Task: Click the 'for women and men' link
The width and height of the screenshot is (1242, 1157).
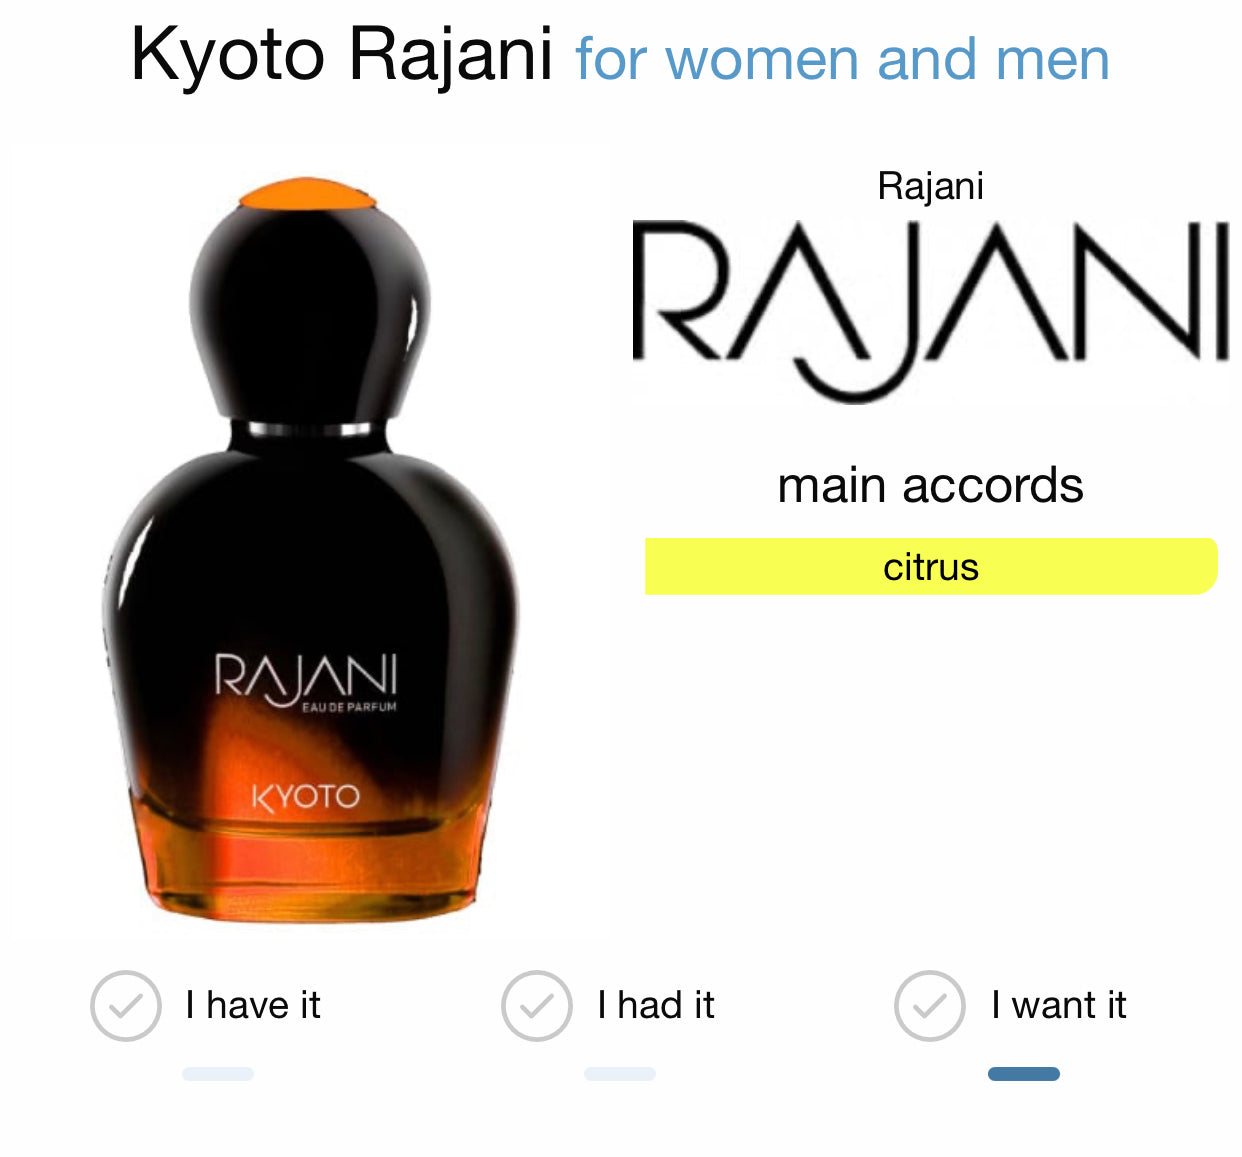Action: [843, 59]
